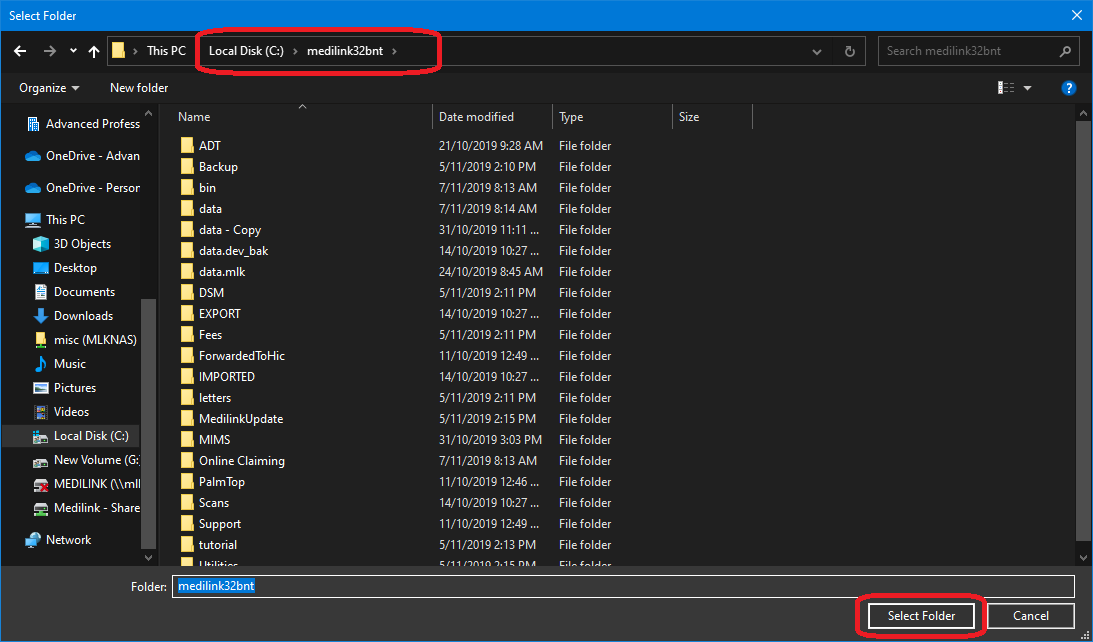This screenshot has width=1093, height=642.
Task: Select the Support folder
Action: coord(220,523)
